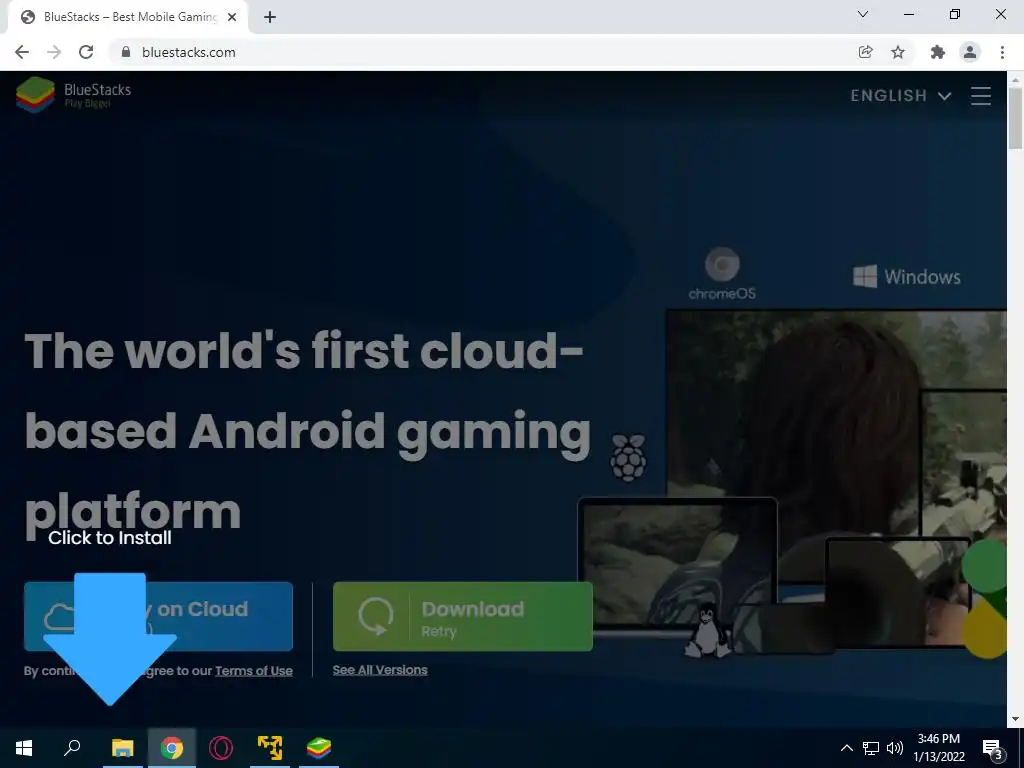Image resolution: width=1024 pixels, height=768 pixels.
Task: Click the scrollbar down arrow
Action: point(1015,719)
